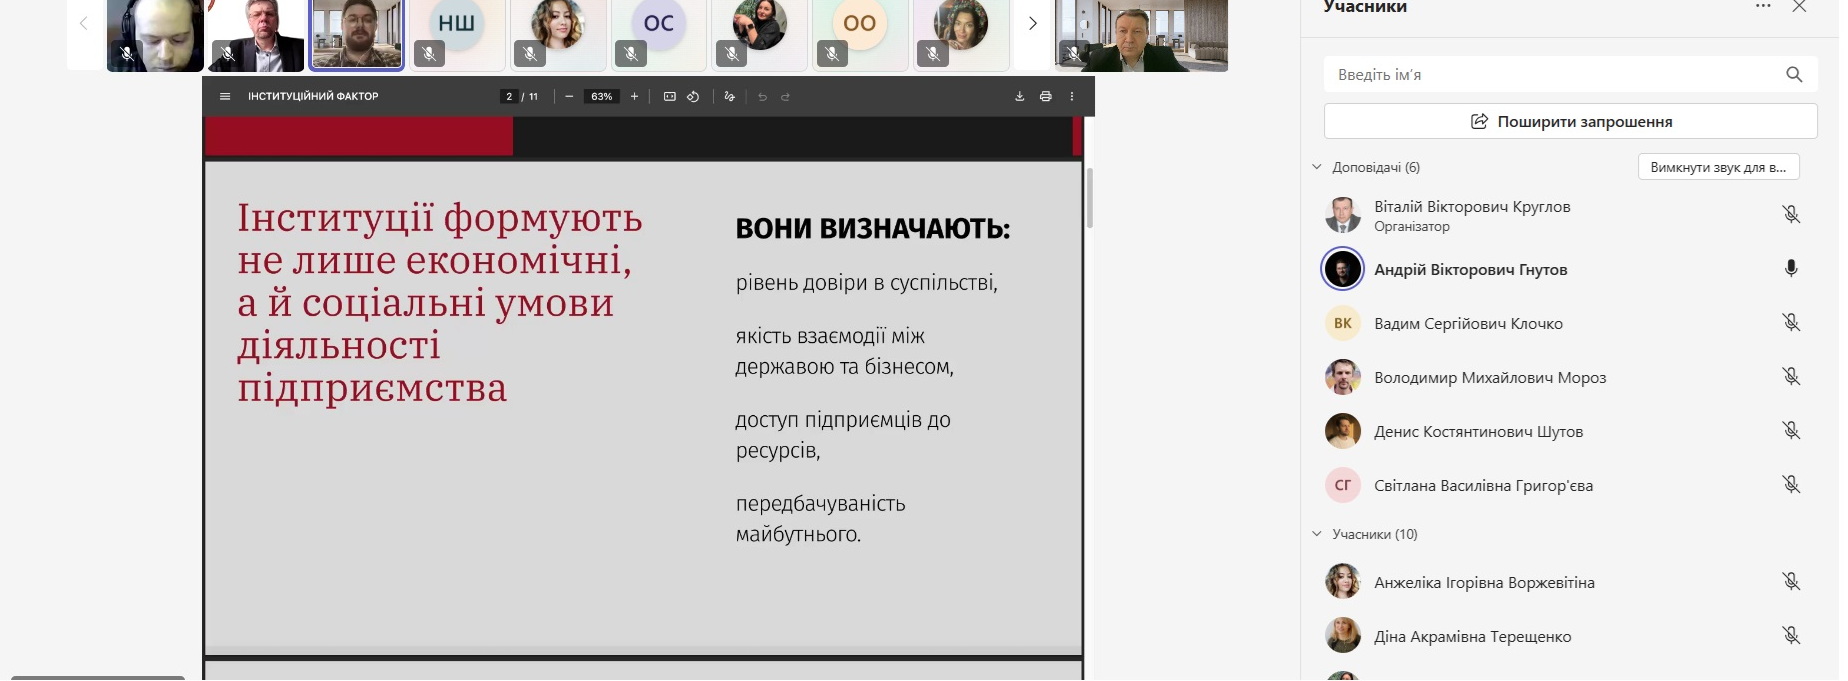Open PDF viewer more actions menu
Viewport: 1848px width, 681px height.
[1072, 97]
